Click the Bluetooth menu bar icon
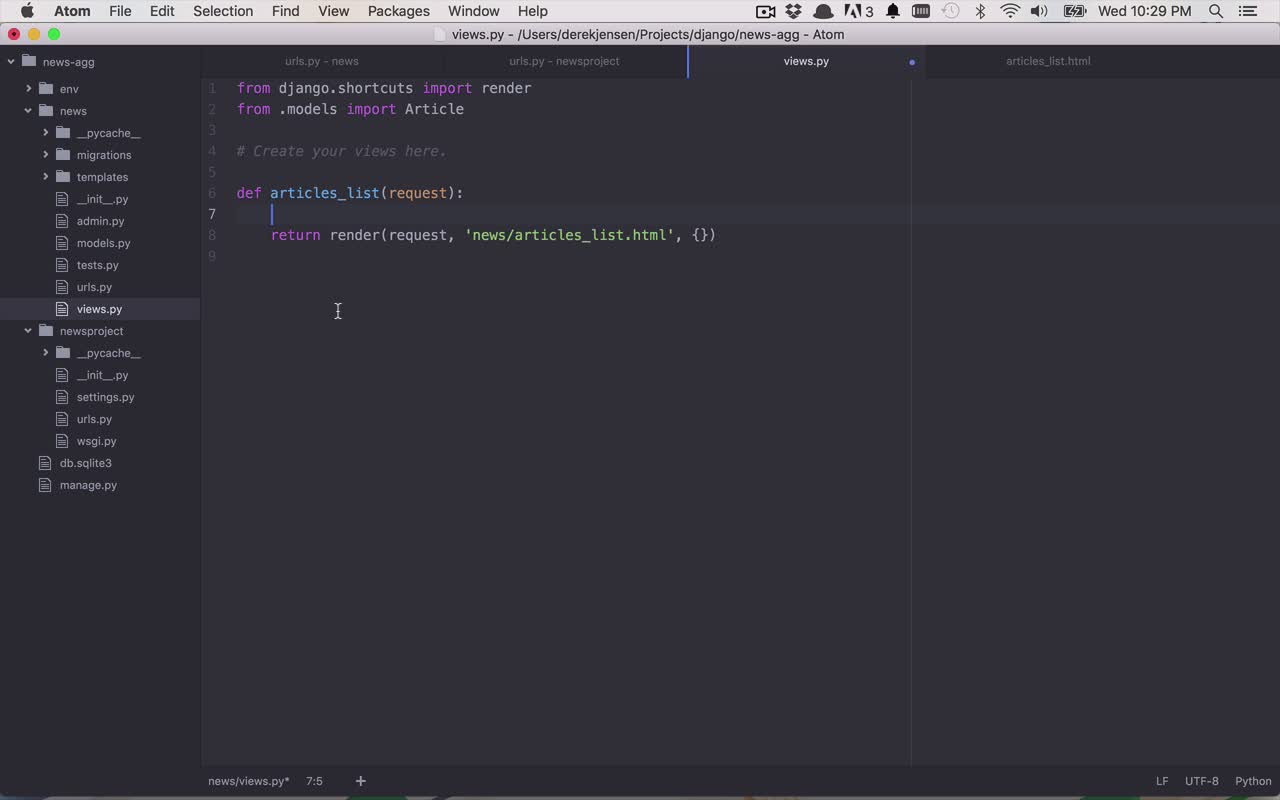The height and width of the screenshot is (800, 1280). (980, 11)
